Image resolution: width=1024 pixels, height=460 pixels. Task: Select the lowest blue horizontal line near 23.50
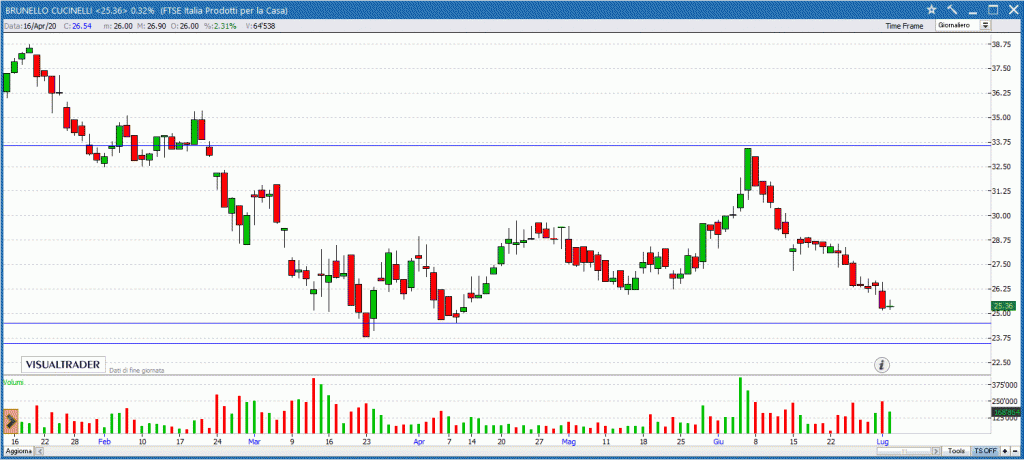pyautogui.click(x=496, y=343)
